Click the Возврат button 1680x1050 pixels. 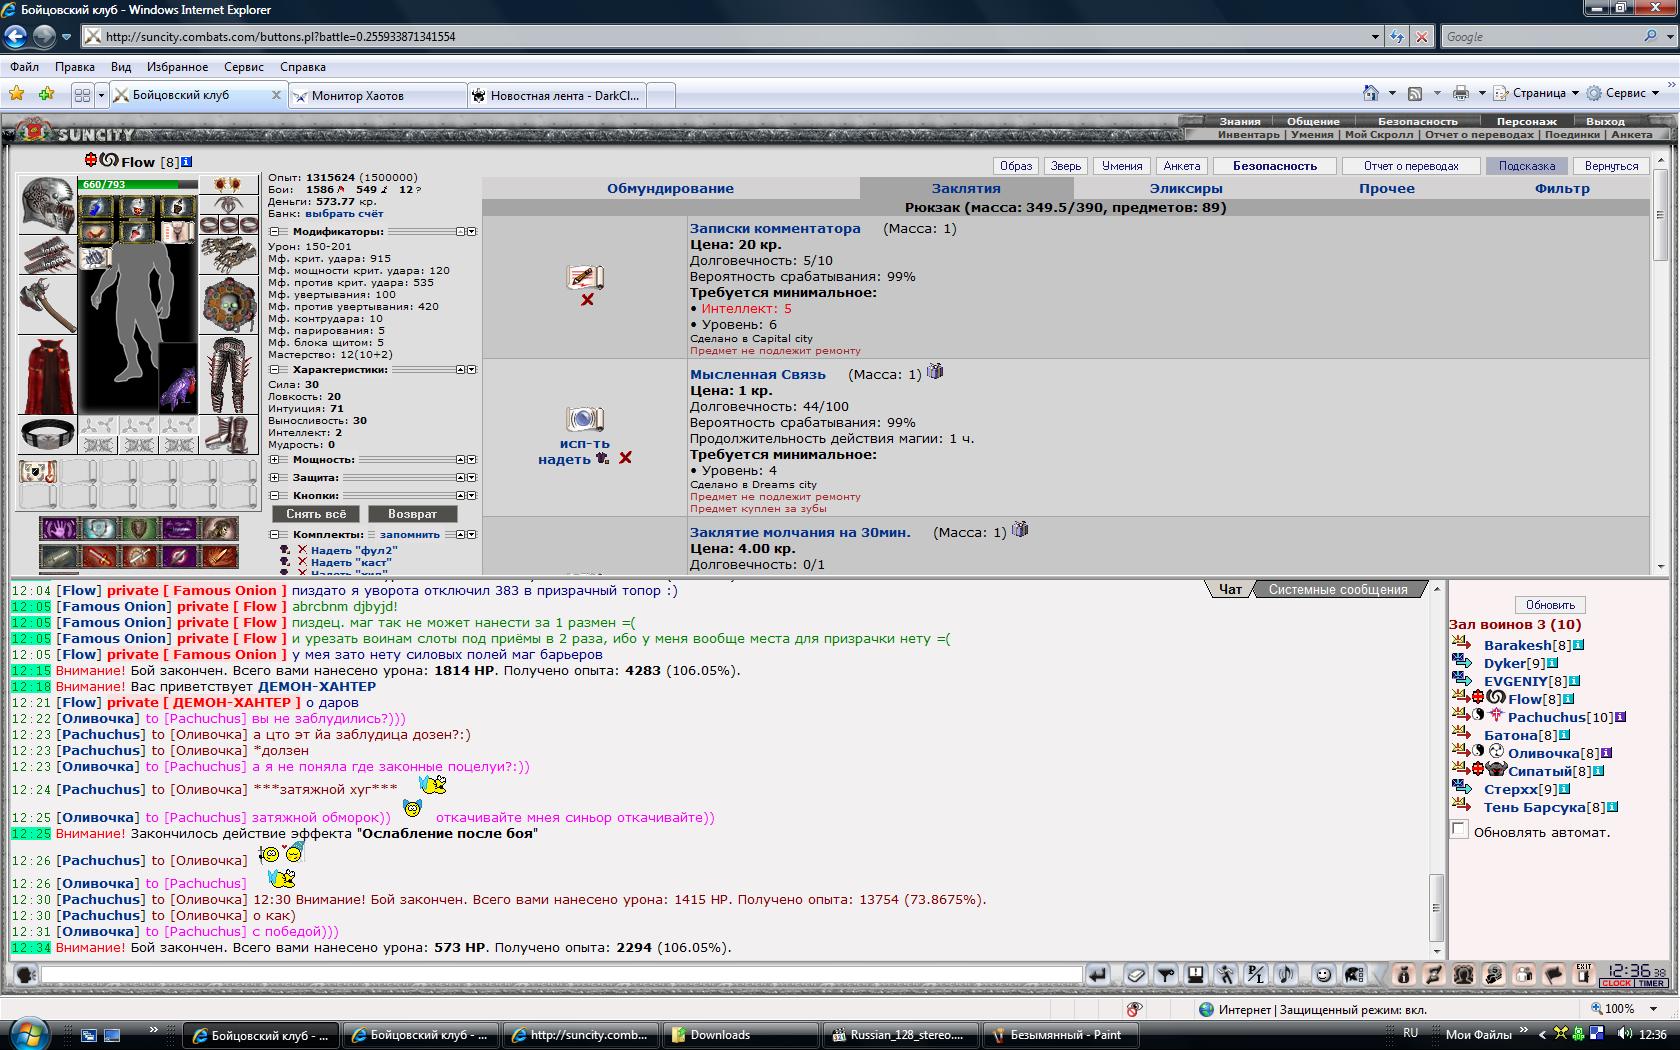point(412,513)
